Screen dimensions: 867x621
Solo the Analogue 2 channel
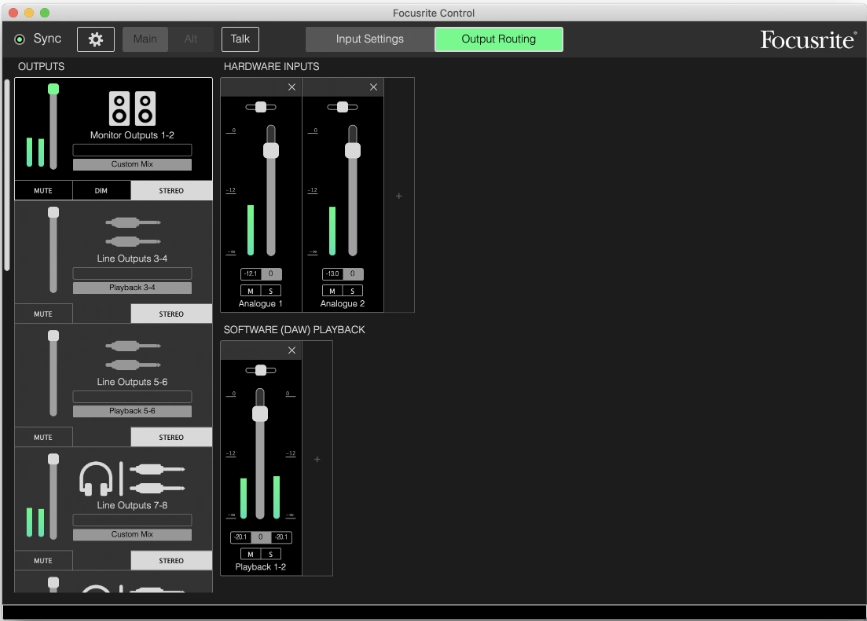pos(352,291)
